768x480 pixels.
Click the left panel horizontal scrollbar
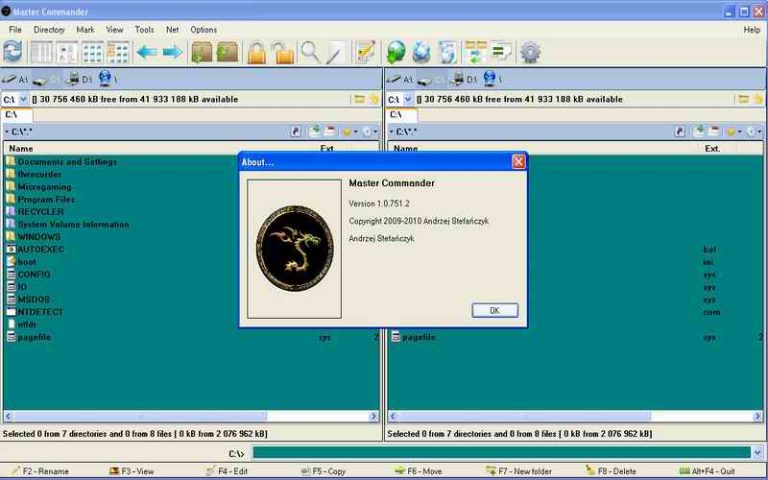190,416
